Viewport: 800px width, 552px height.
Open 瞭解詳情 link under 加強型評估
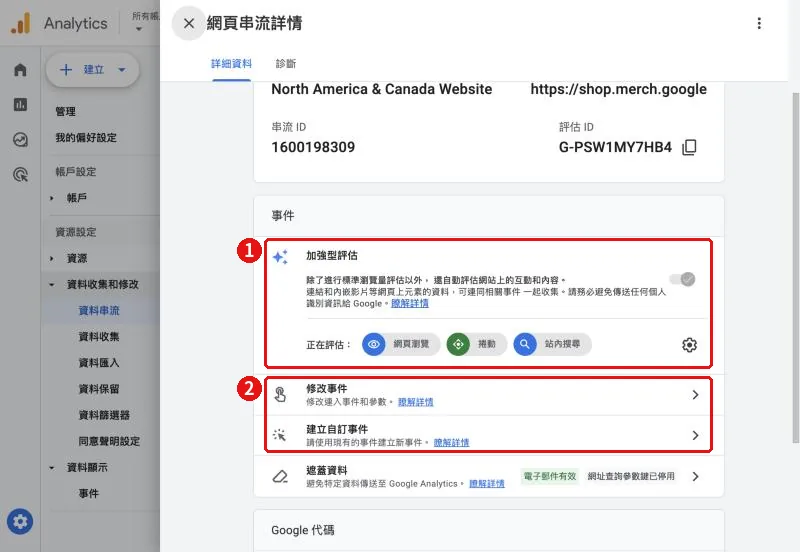point(410,304)
